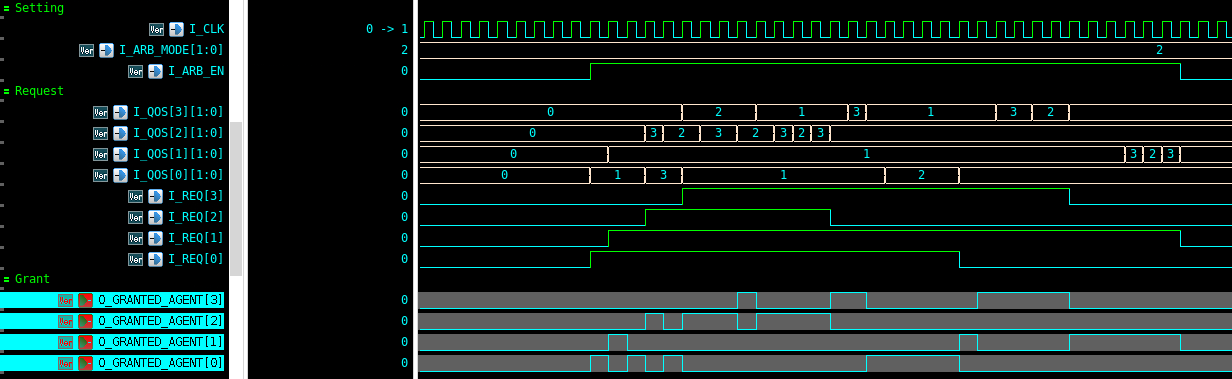Viewport: 1232px width, 379px height.
Task: Click the input arrow icon beside I_REQ[0]
Action: click(155, 259)
